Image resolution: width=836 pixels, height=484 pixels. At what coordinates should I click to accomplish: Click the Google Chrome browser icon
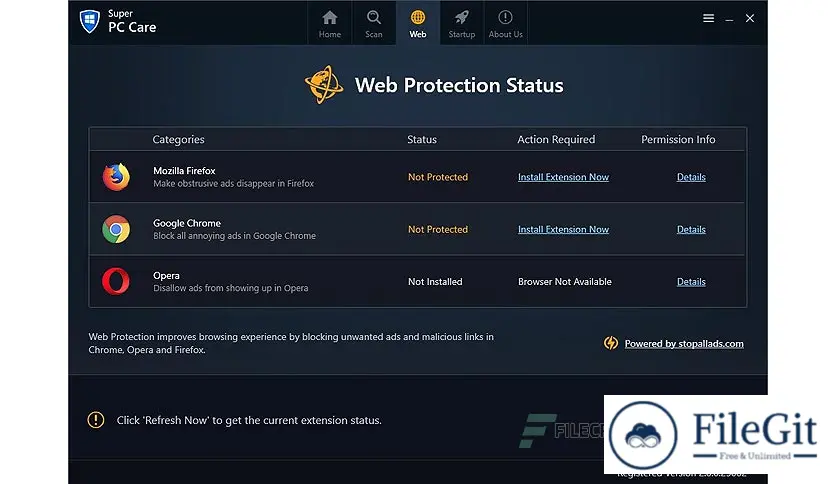116,229
